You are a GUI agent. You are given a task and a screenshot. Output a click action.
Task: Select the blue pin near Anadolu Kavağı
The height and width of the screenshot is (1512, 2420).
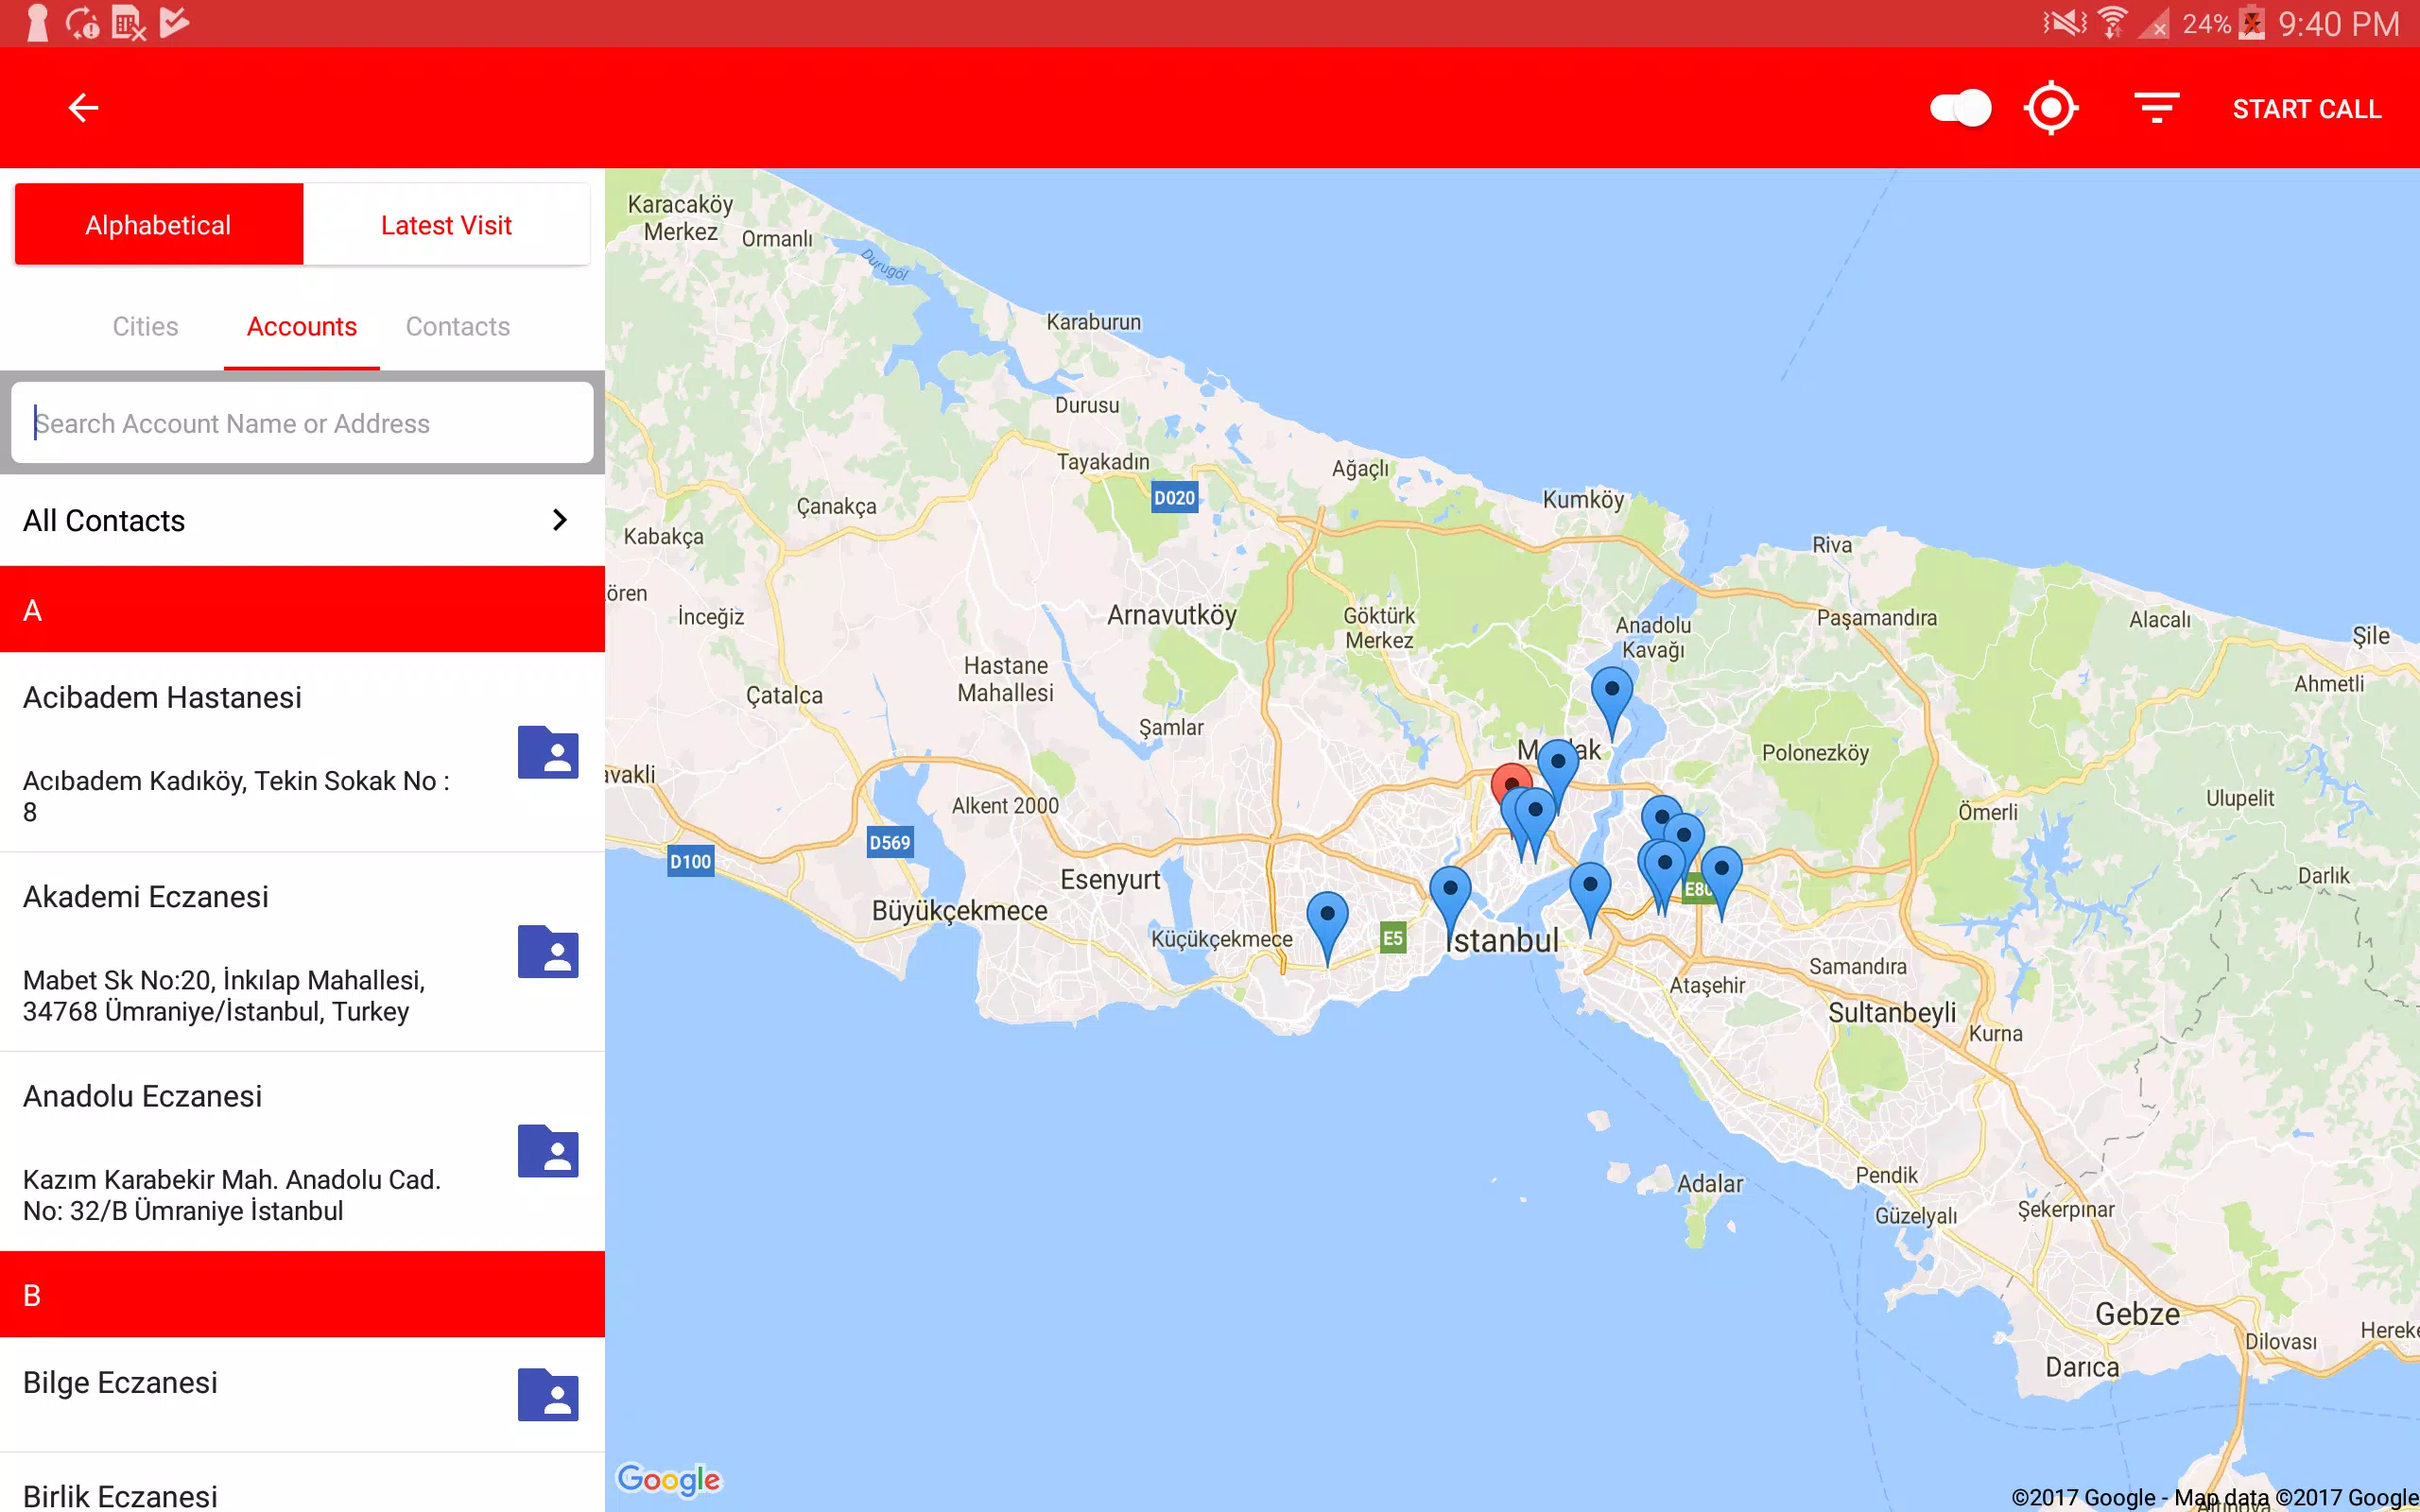pyautogui.click(x=1612, y=701)
